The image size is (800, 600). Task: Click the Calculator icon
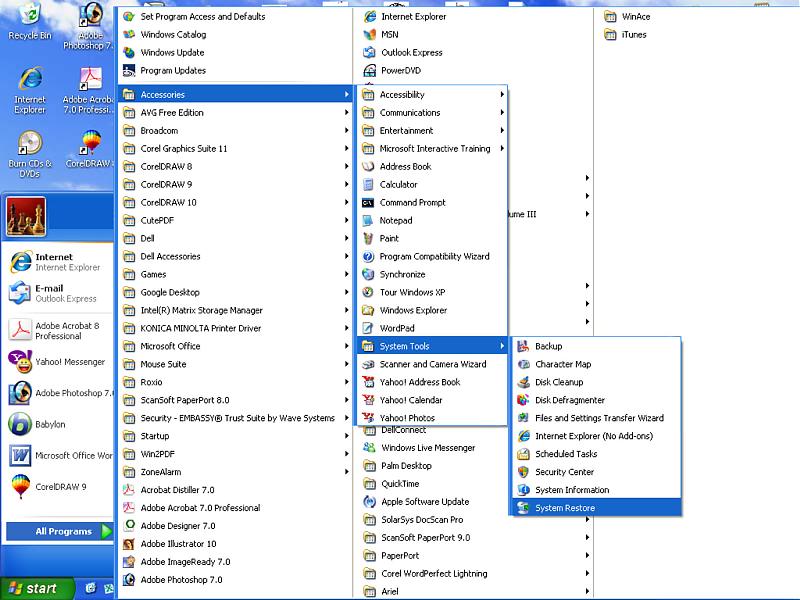368,184
